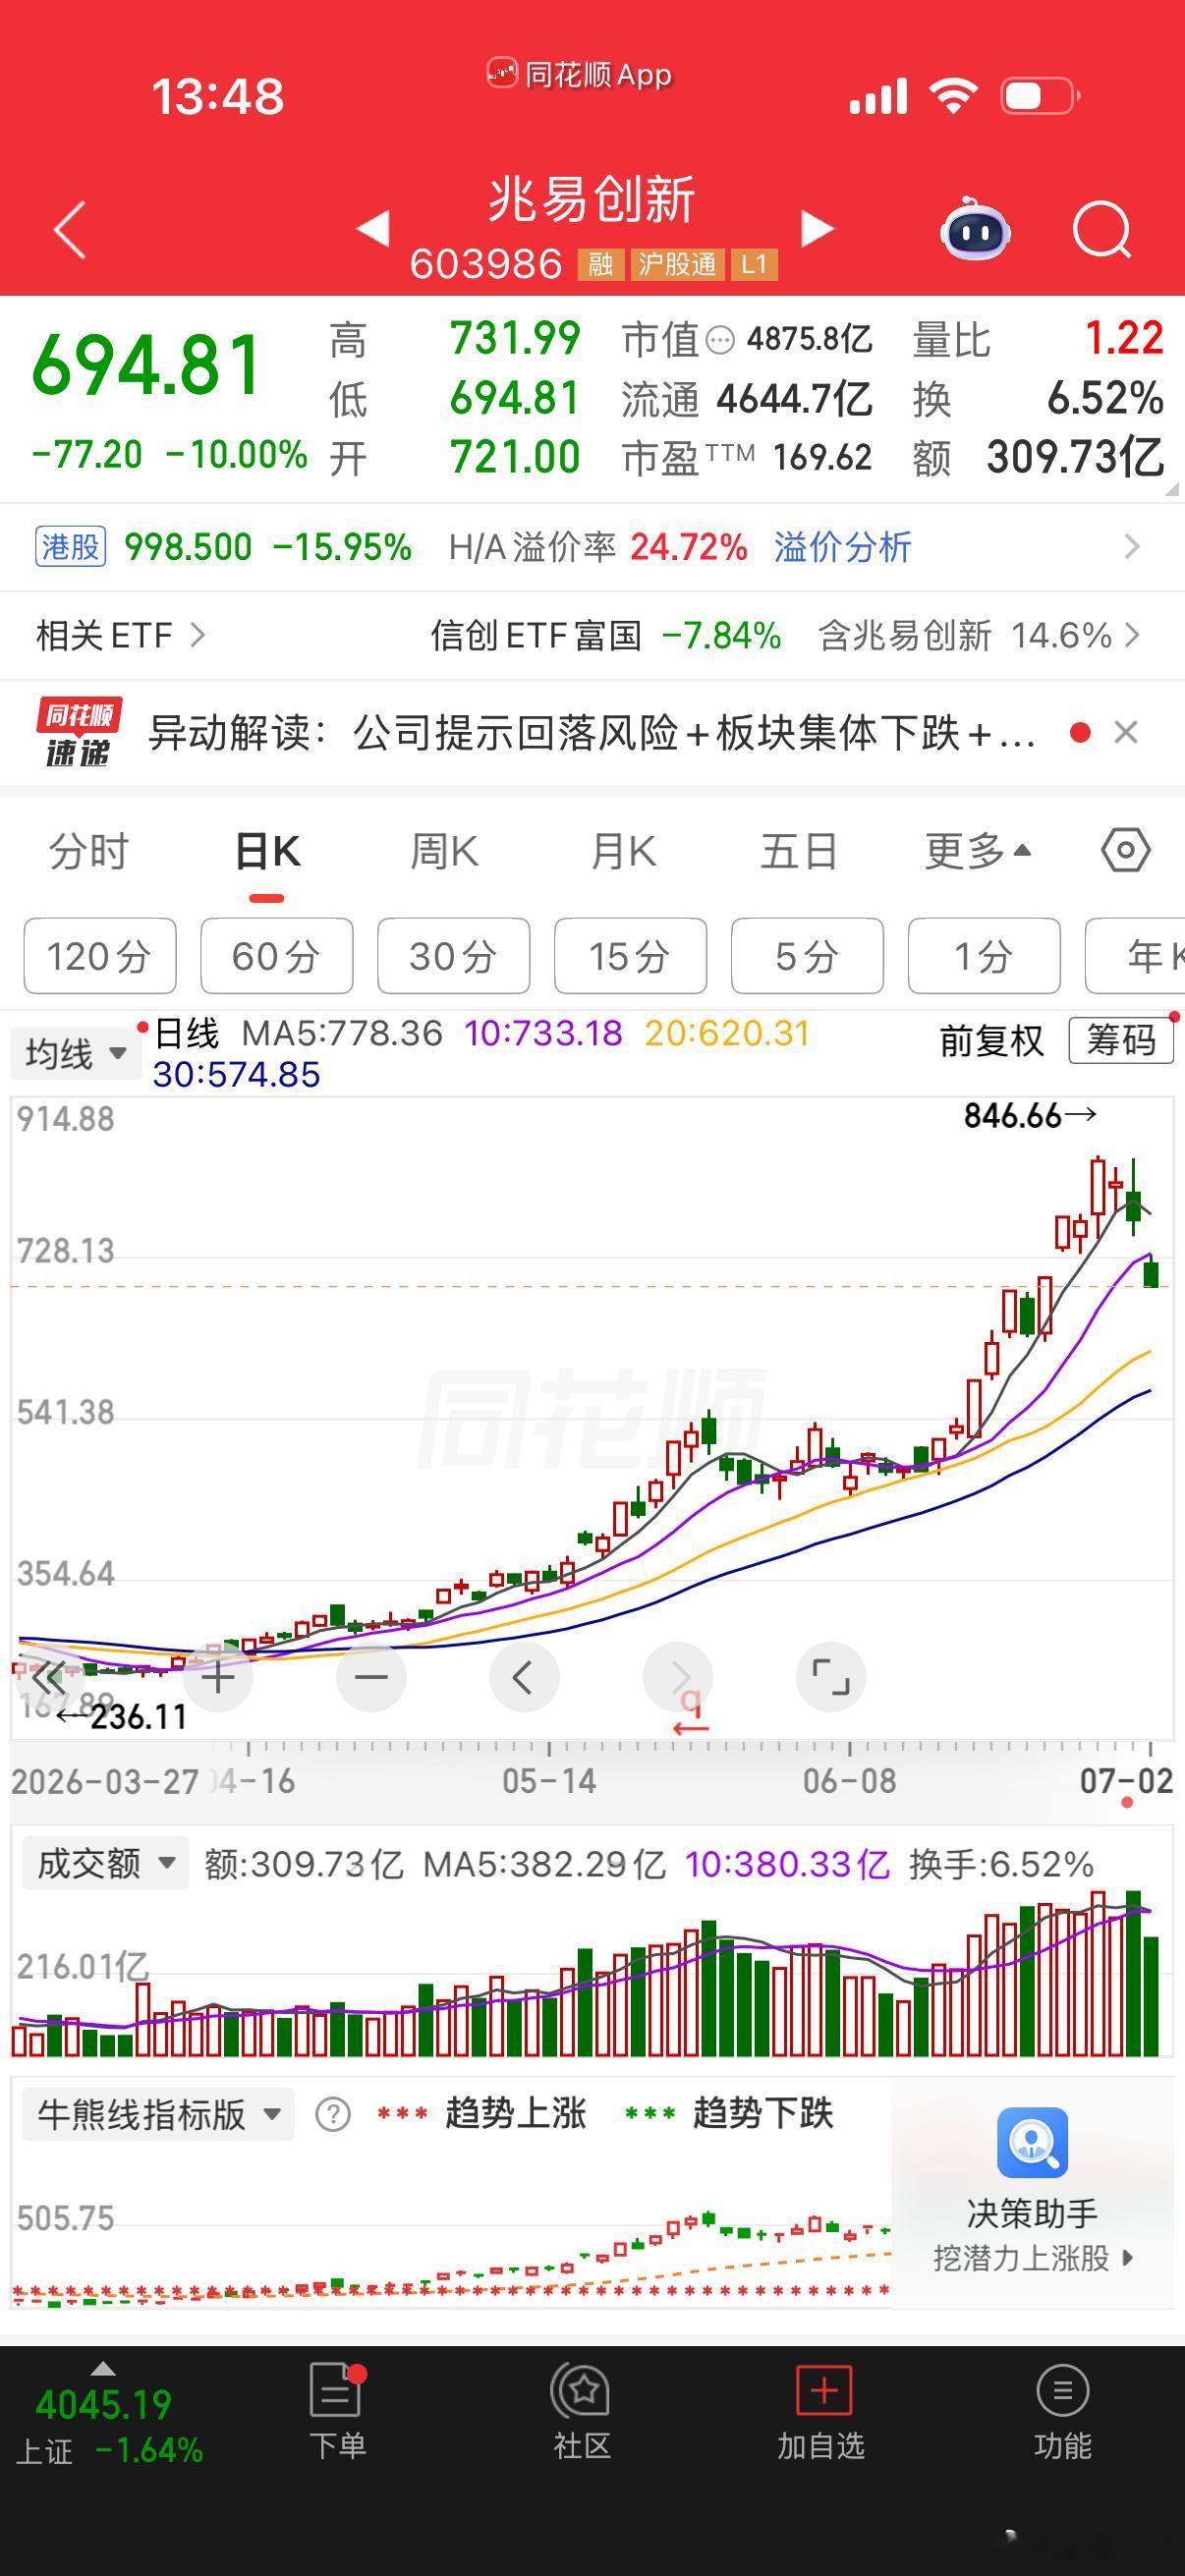Tap MA5:778.36 moving average value
Viewport: 1185px width, 2576px height.
click(342, 1033)
